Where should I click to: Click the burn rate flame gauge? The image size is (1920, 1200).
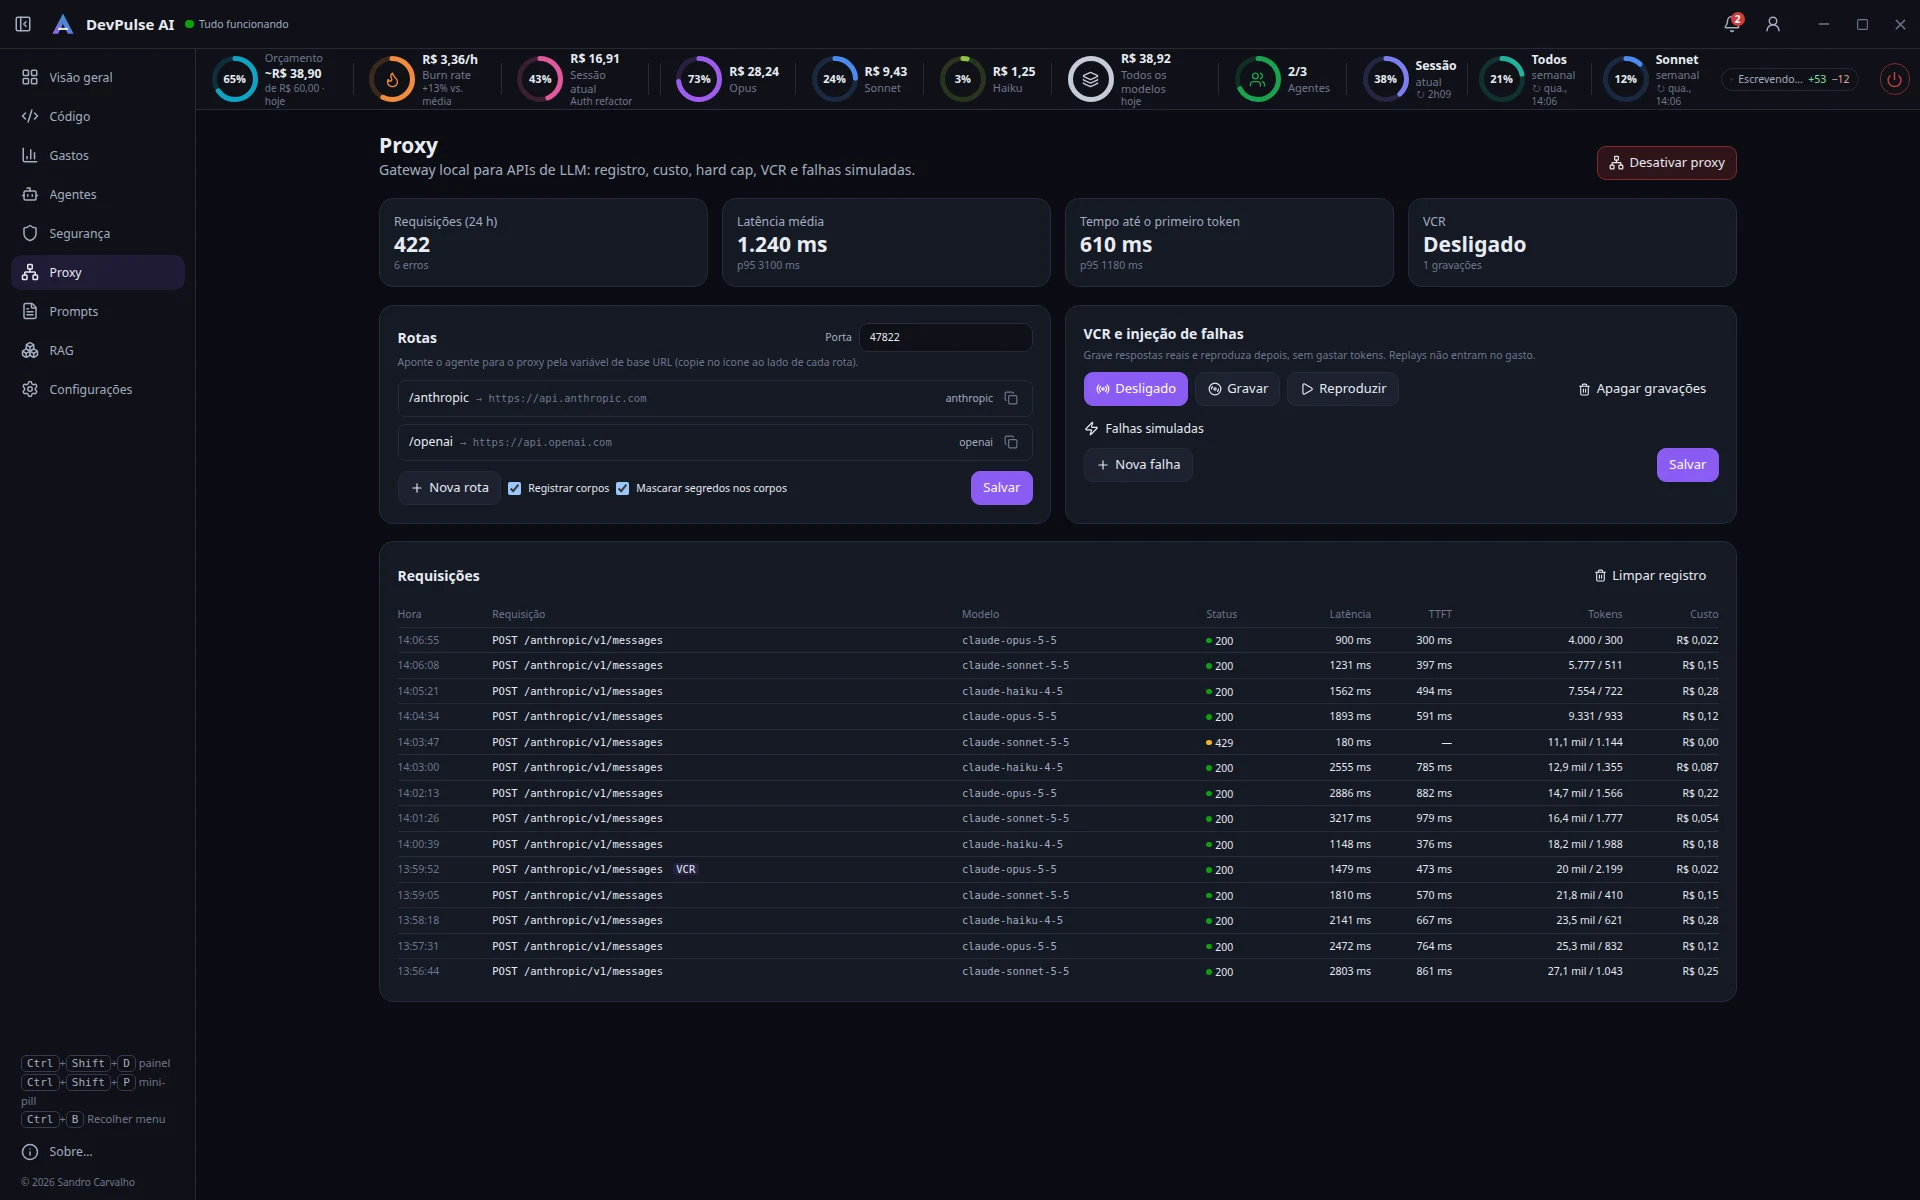(392, 79)
